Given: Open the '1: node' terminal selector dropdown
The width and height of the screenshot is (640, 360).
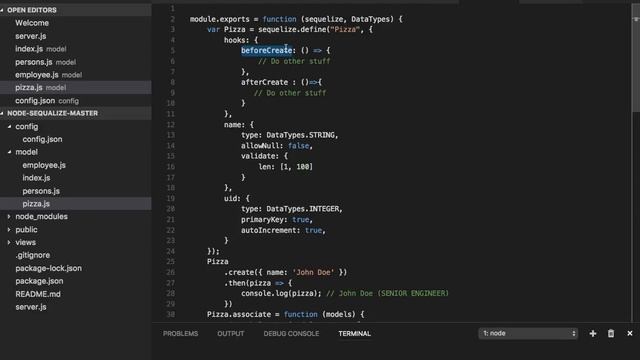Looking at the screenshot, I should click(x=528, y=333).
